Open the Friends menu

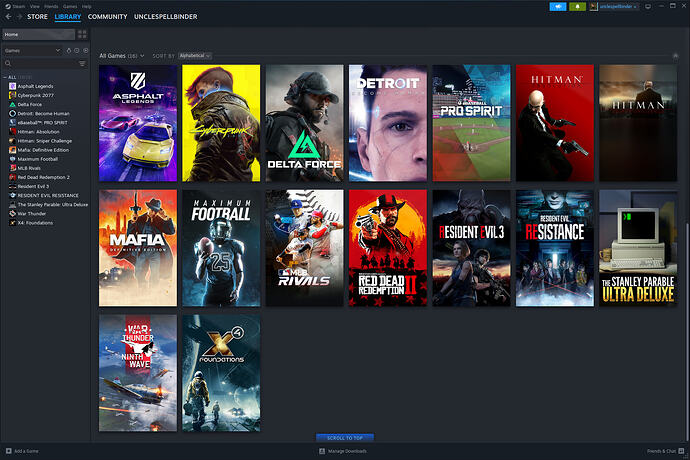[51, 7]
